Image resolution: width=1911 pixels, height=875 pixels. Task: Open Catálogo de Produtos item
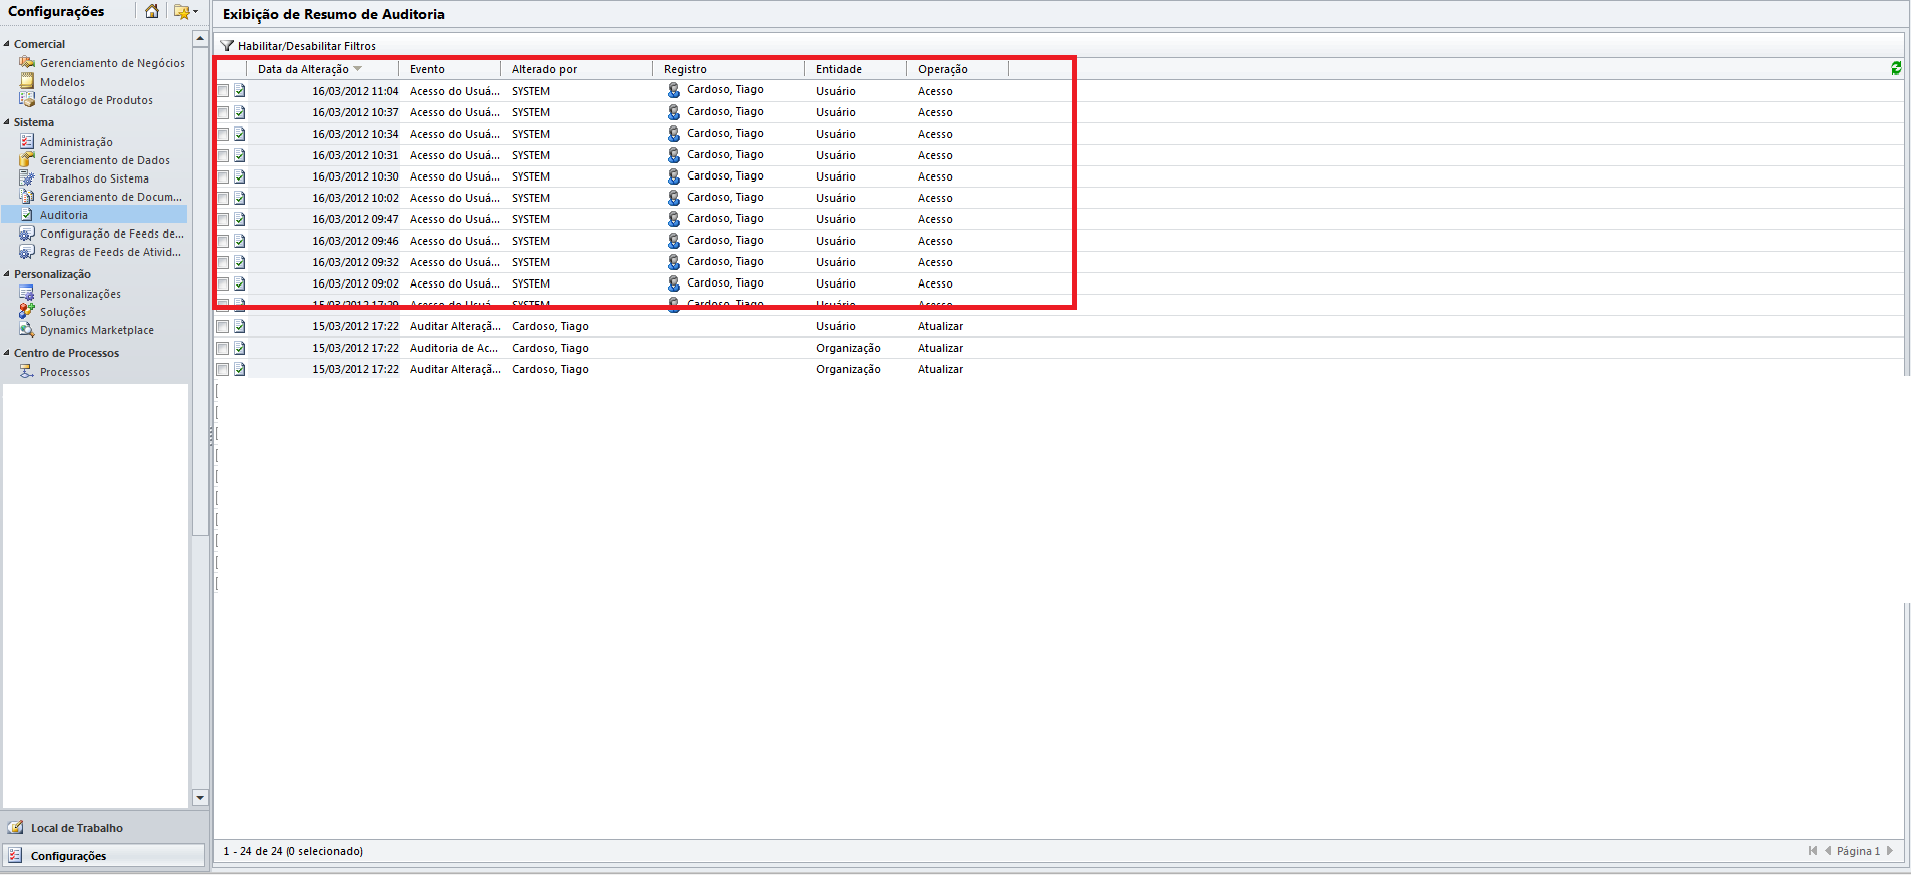96,100
